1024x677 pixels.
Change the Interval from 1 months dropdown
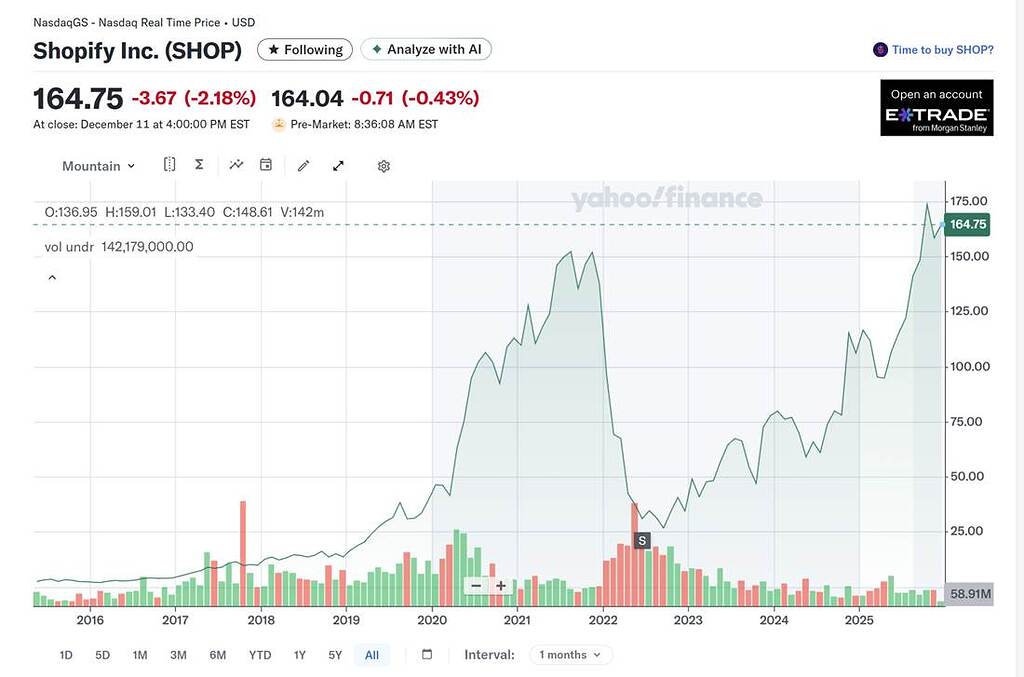pyautogui.click(x=569, y=654)
